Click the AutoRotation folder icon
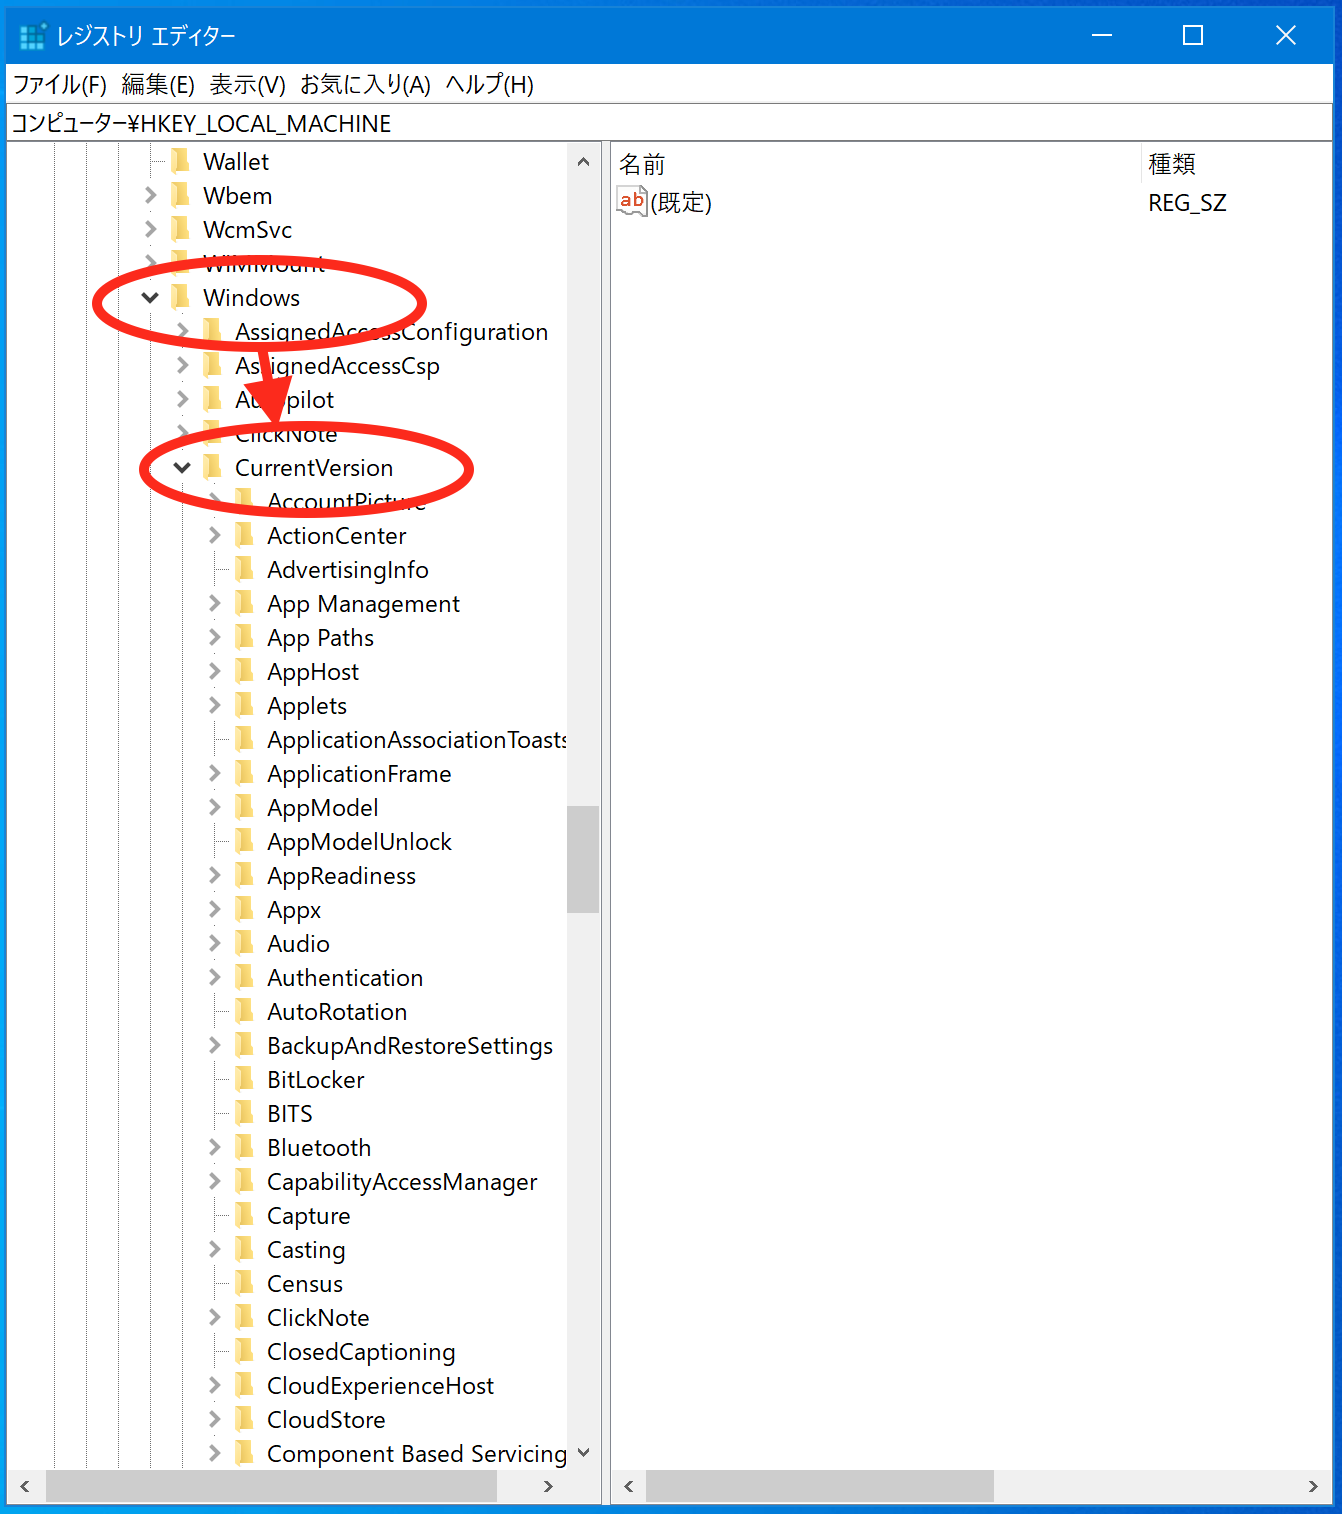Screen dimensions: 1342x1514 click(x=245, y=1011)
